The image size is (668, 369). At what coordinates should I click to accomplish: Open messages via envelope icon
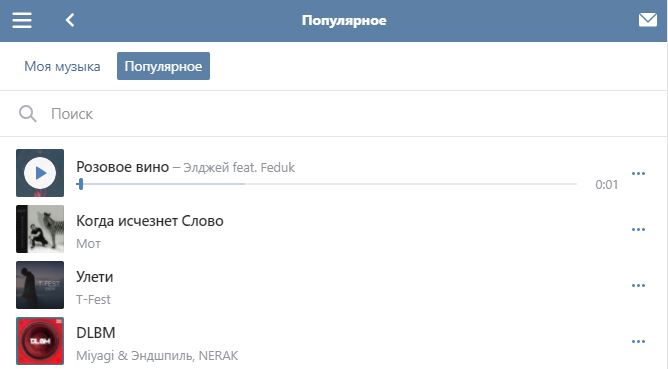coord(648,20)
